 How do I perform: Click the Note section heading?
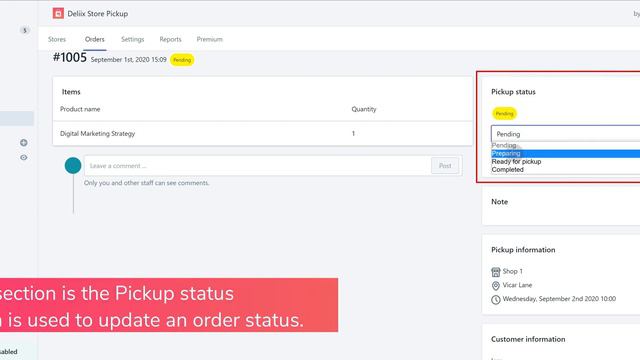tap(500, 202)
